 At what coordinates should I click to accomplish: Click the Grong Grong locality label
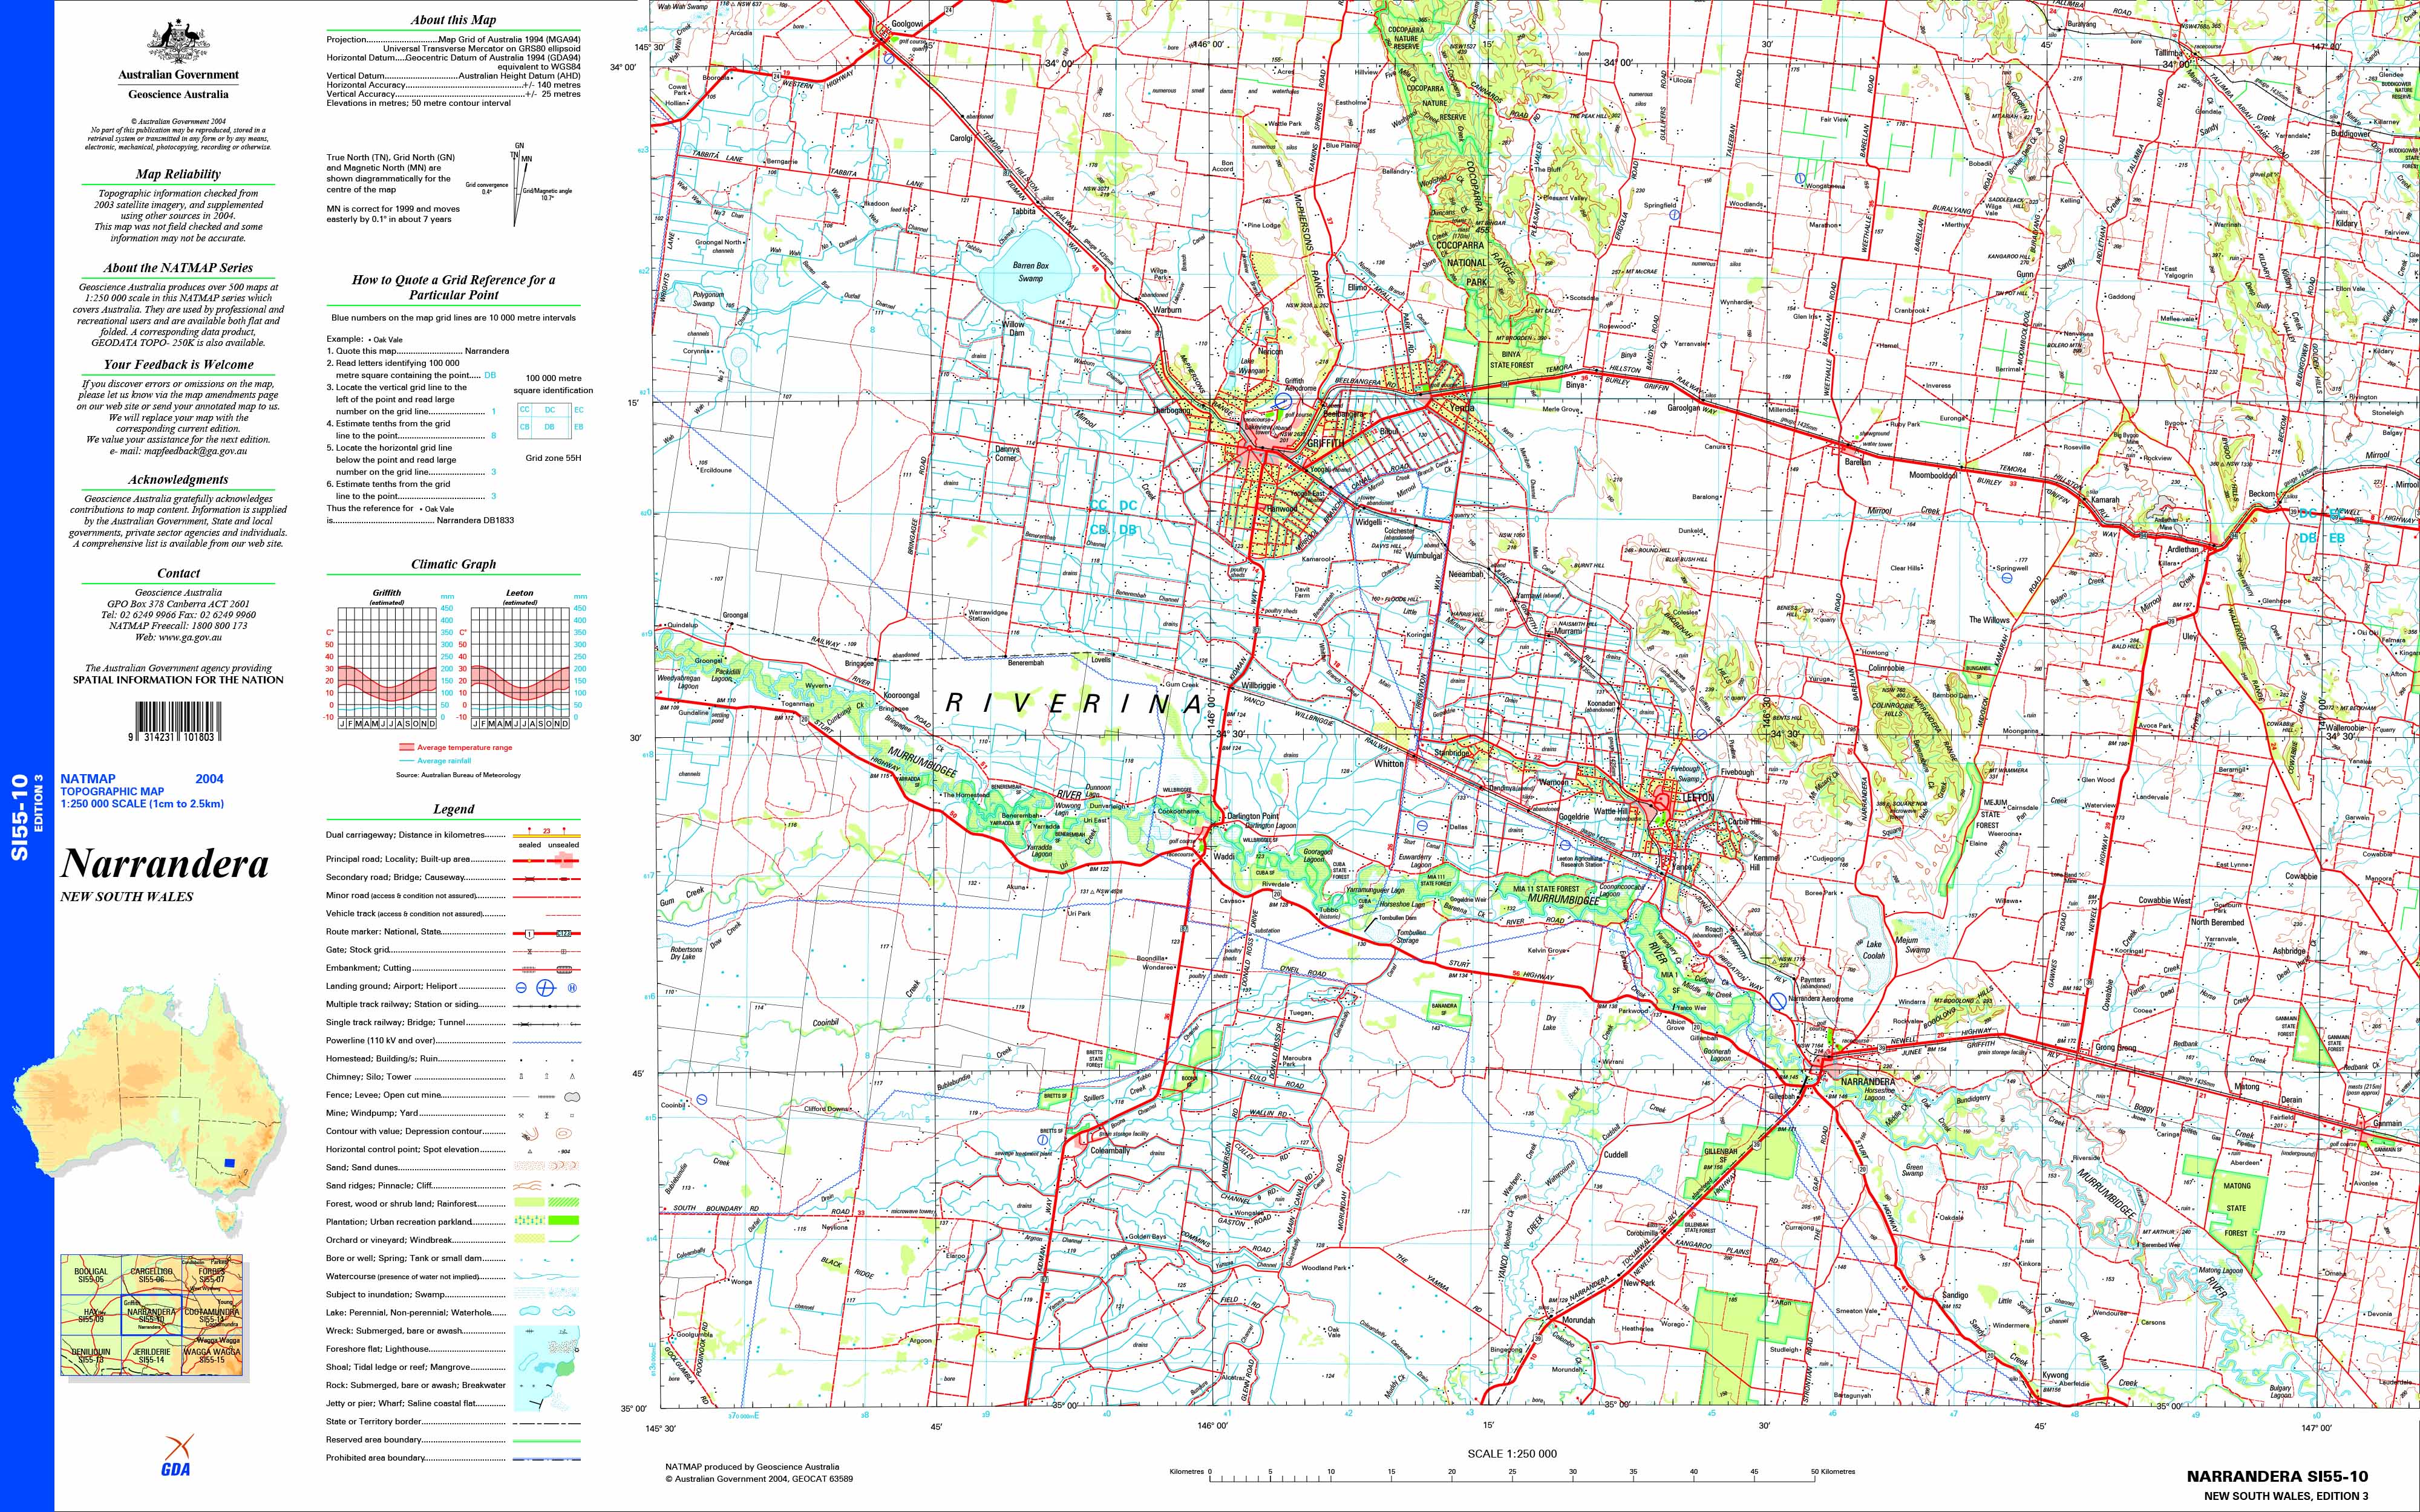[x=2116, y=1047]
